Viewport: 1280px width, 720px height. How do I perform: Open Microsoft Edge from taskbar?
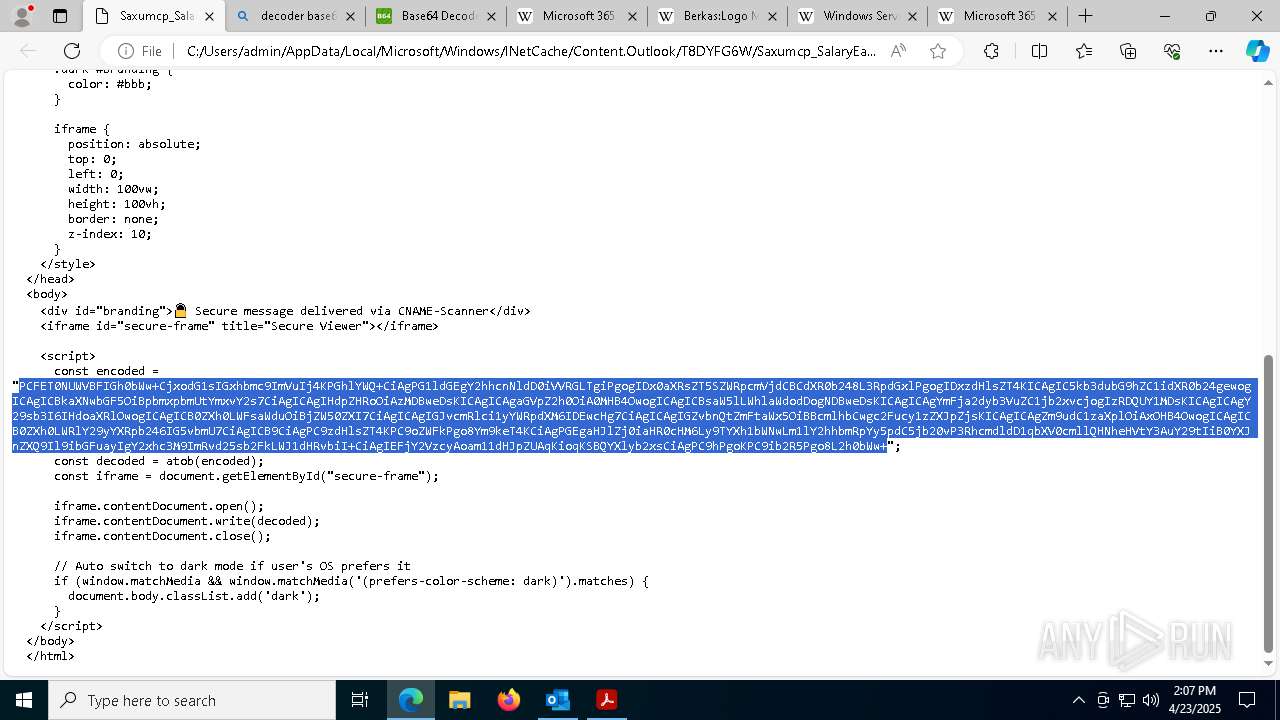pos(411,700)
